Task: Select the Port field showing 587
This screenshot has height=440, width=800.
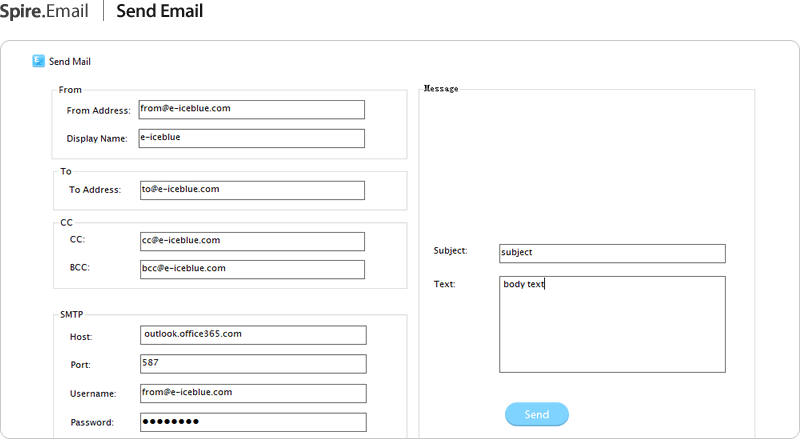Action: pos(253,363)
